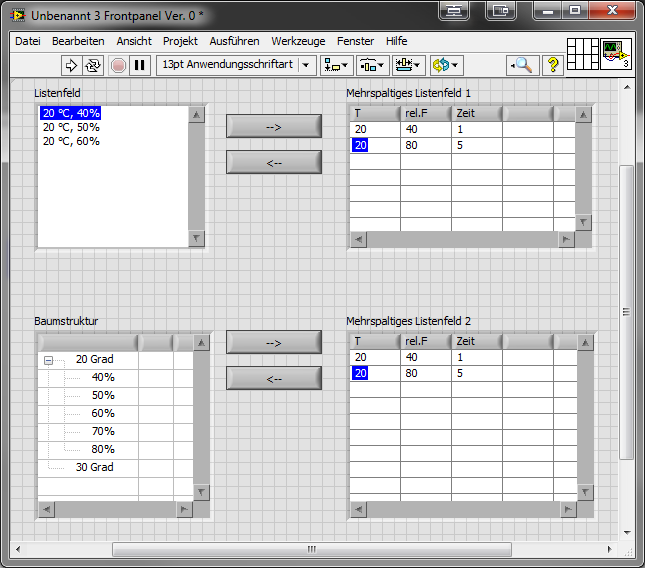The height and width of the screenshot is (568, 645).
Task: Click Mehrspaltiges Listenfeld 2 scroll up arrow
Action: (585, 343)
